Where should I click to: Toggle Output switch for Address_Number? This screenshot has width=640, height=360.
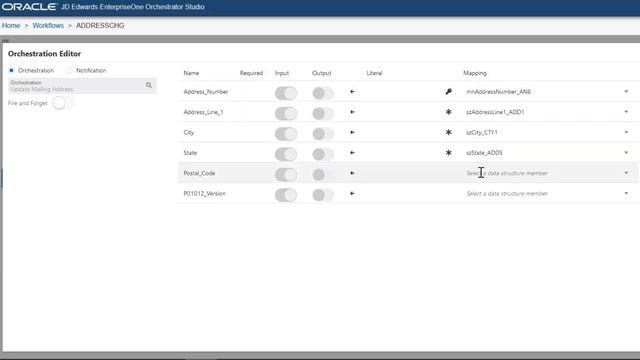point(323,93)
